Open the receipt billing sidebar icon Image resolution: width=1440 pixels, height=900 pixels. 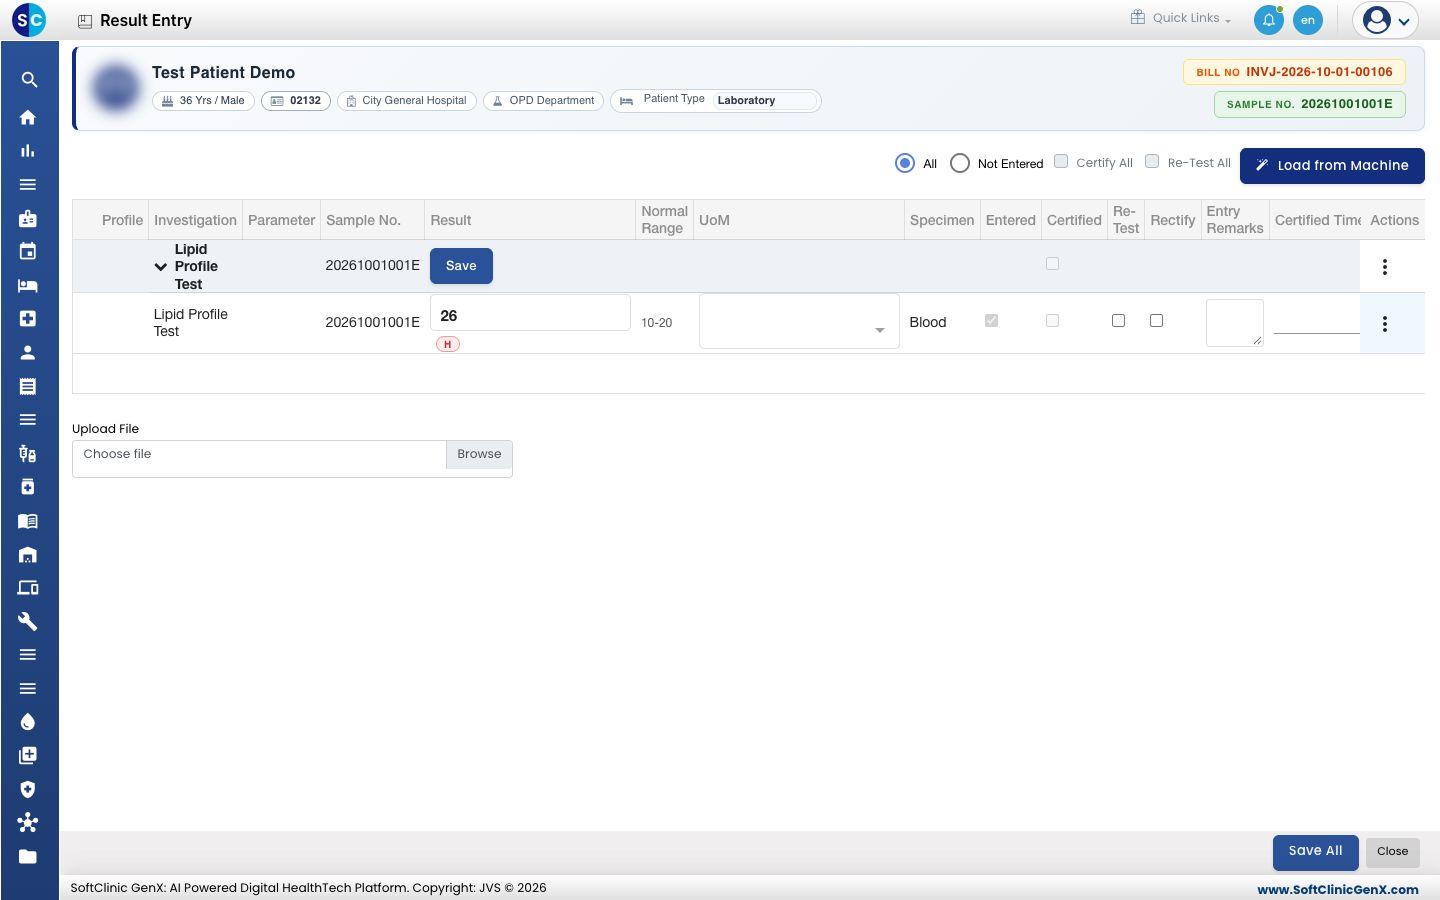tap(28, 386)
